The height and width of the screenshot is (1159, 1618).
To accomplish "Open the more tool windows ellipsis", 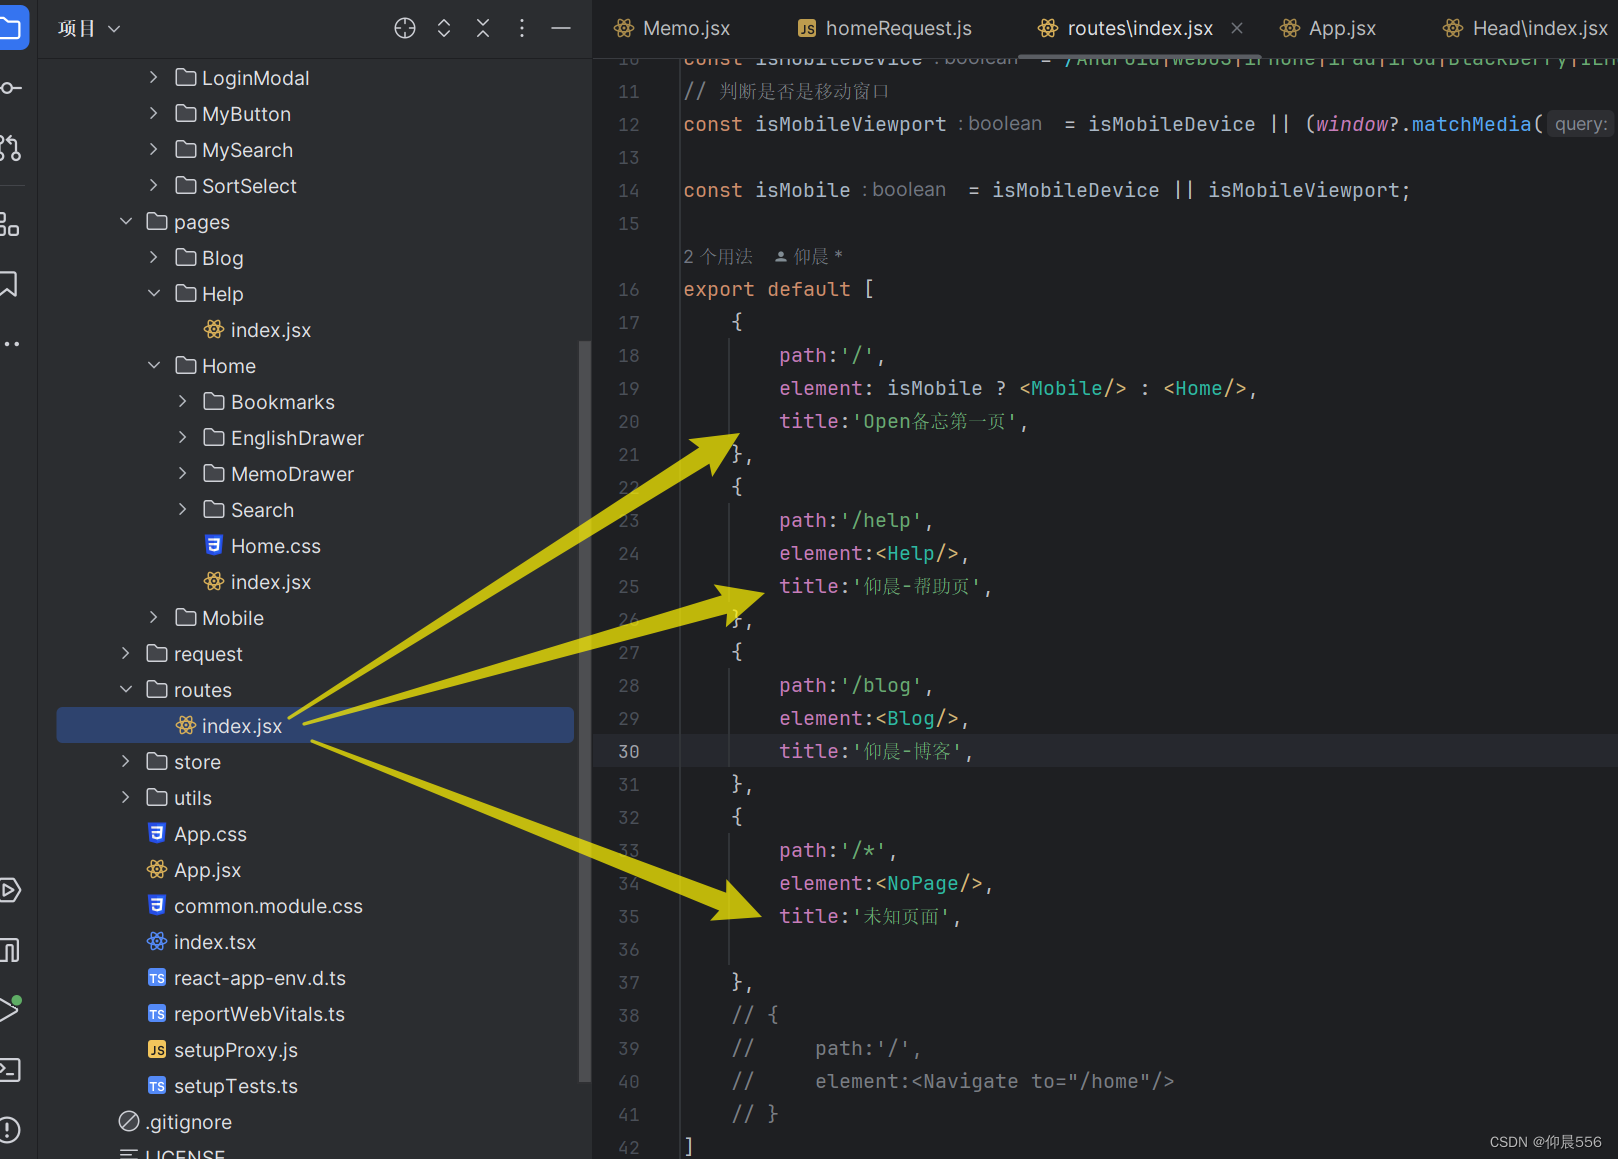I will click(11, 343).
